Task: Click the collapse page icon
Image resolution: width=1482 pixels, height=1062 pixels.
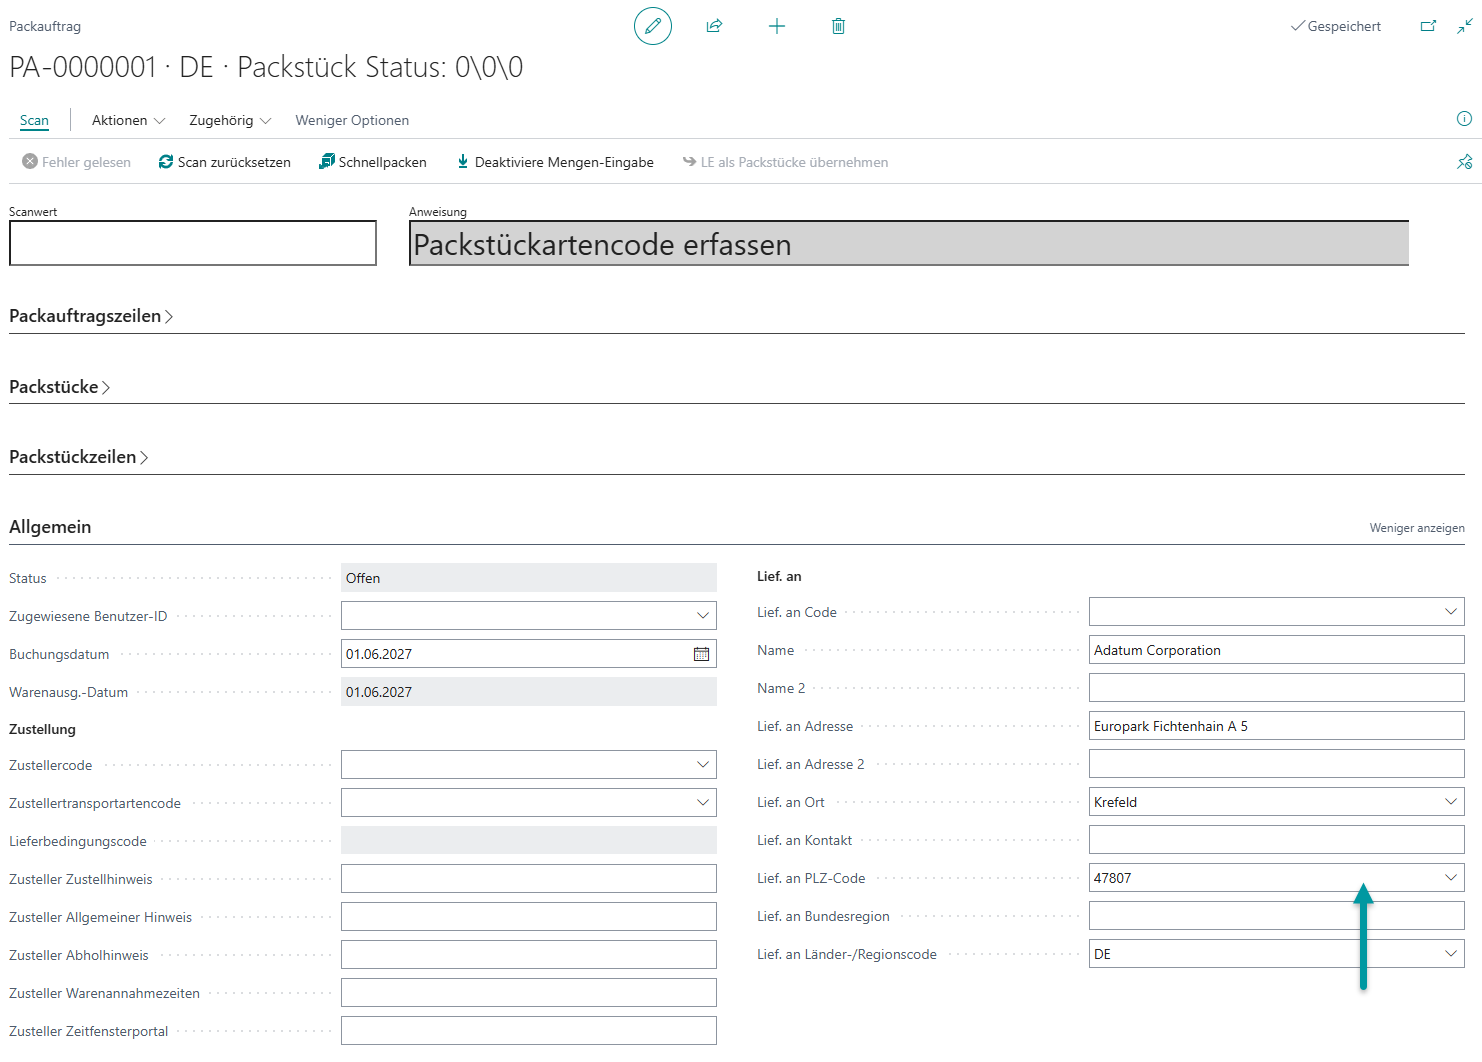Action: 1464,26
